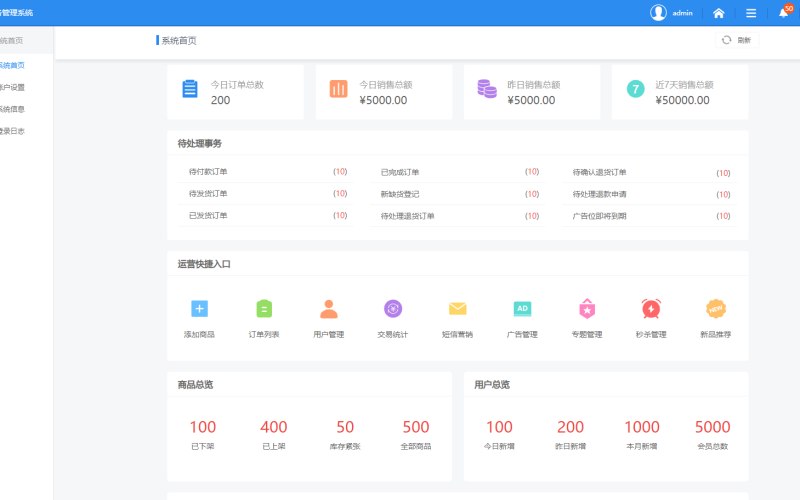Open the hamburger menu icon in header
This screenshot has width=800, height=500.
751,13
